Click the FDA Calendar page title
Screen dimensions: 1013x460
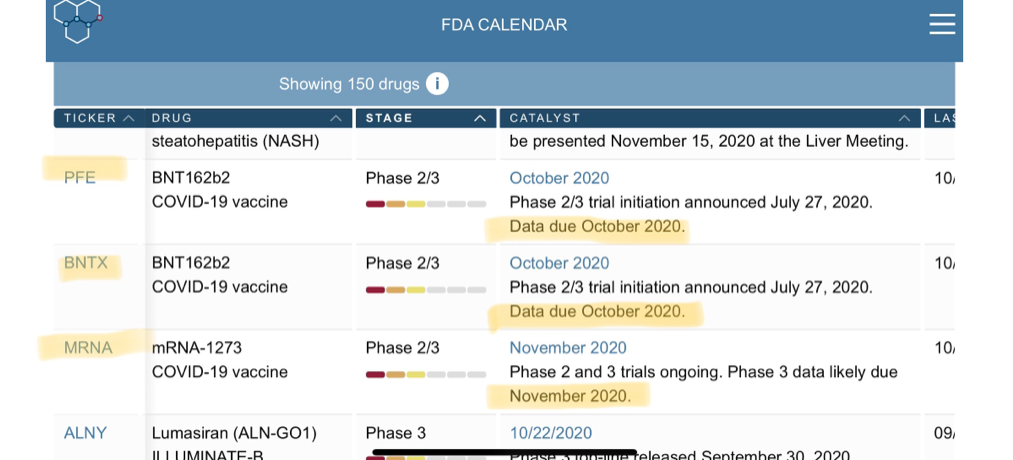(504, 25)
